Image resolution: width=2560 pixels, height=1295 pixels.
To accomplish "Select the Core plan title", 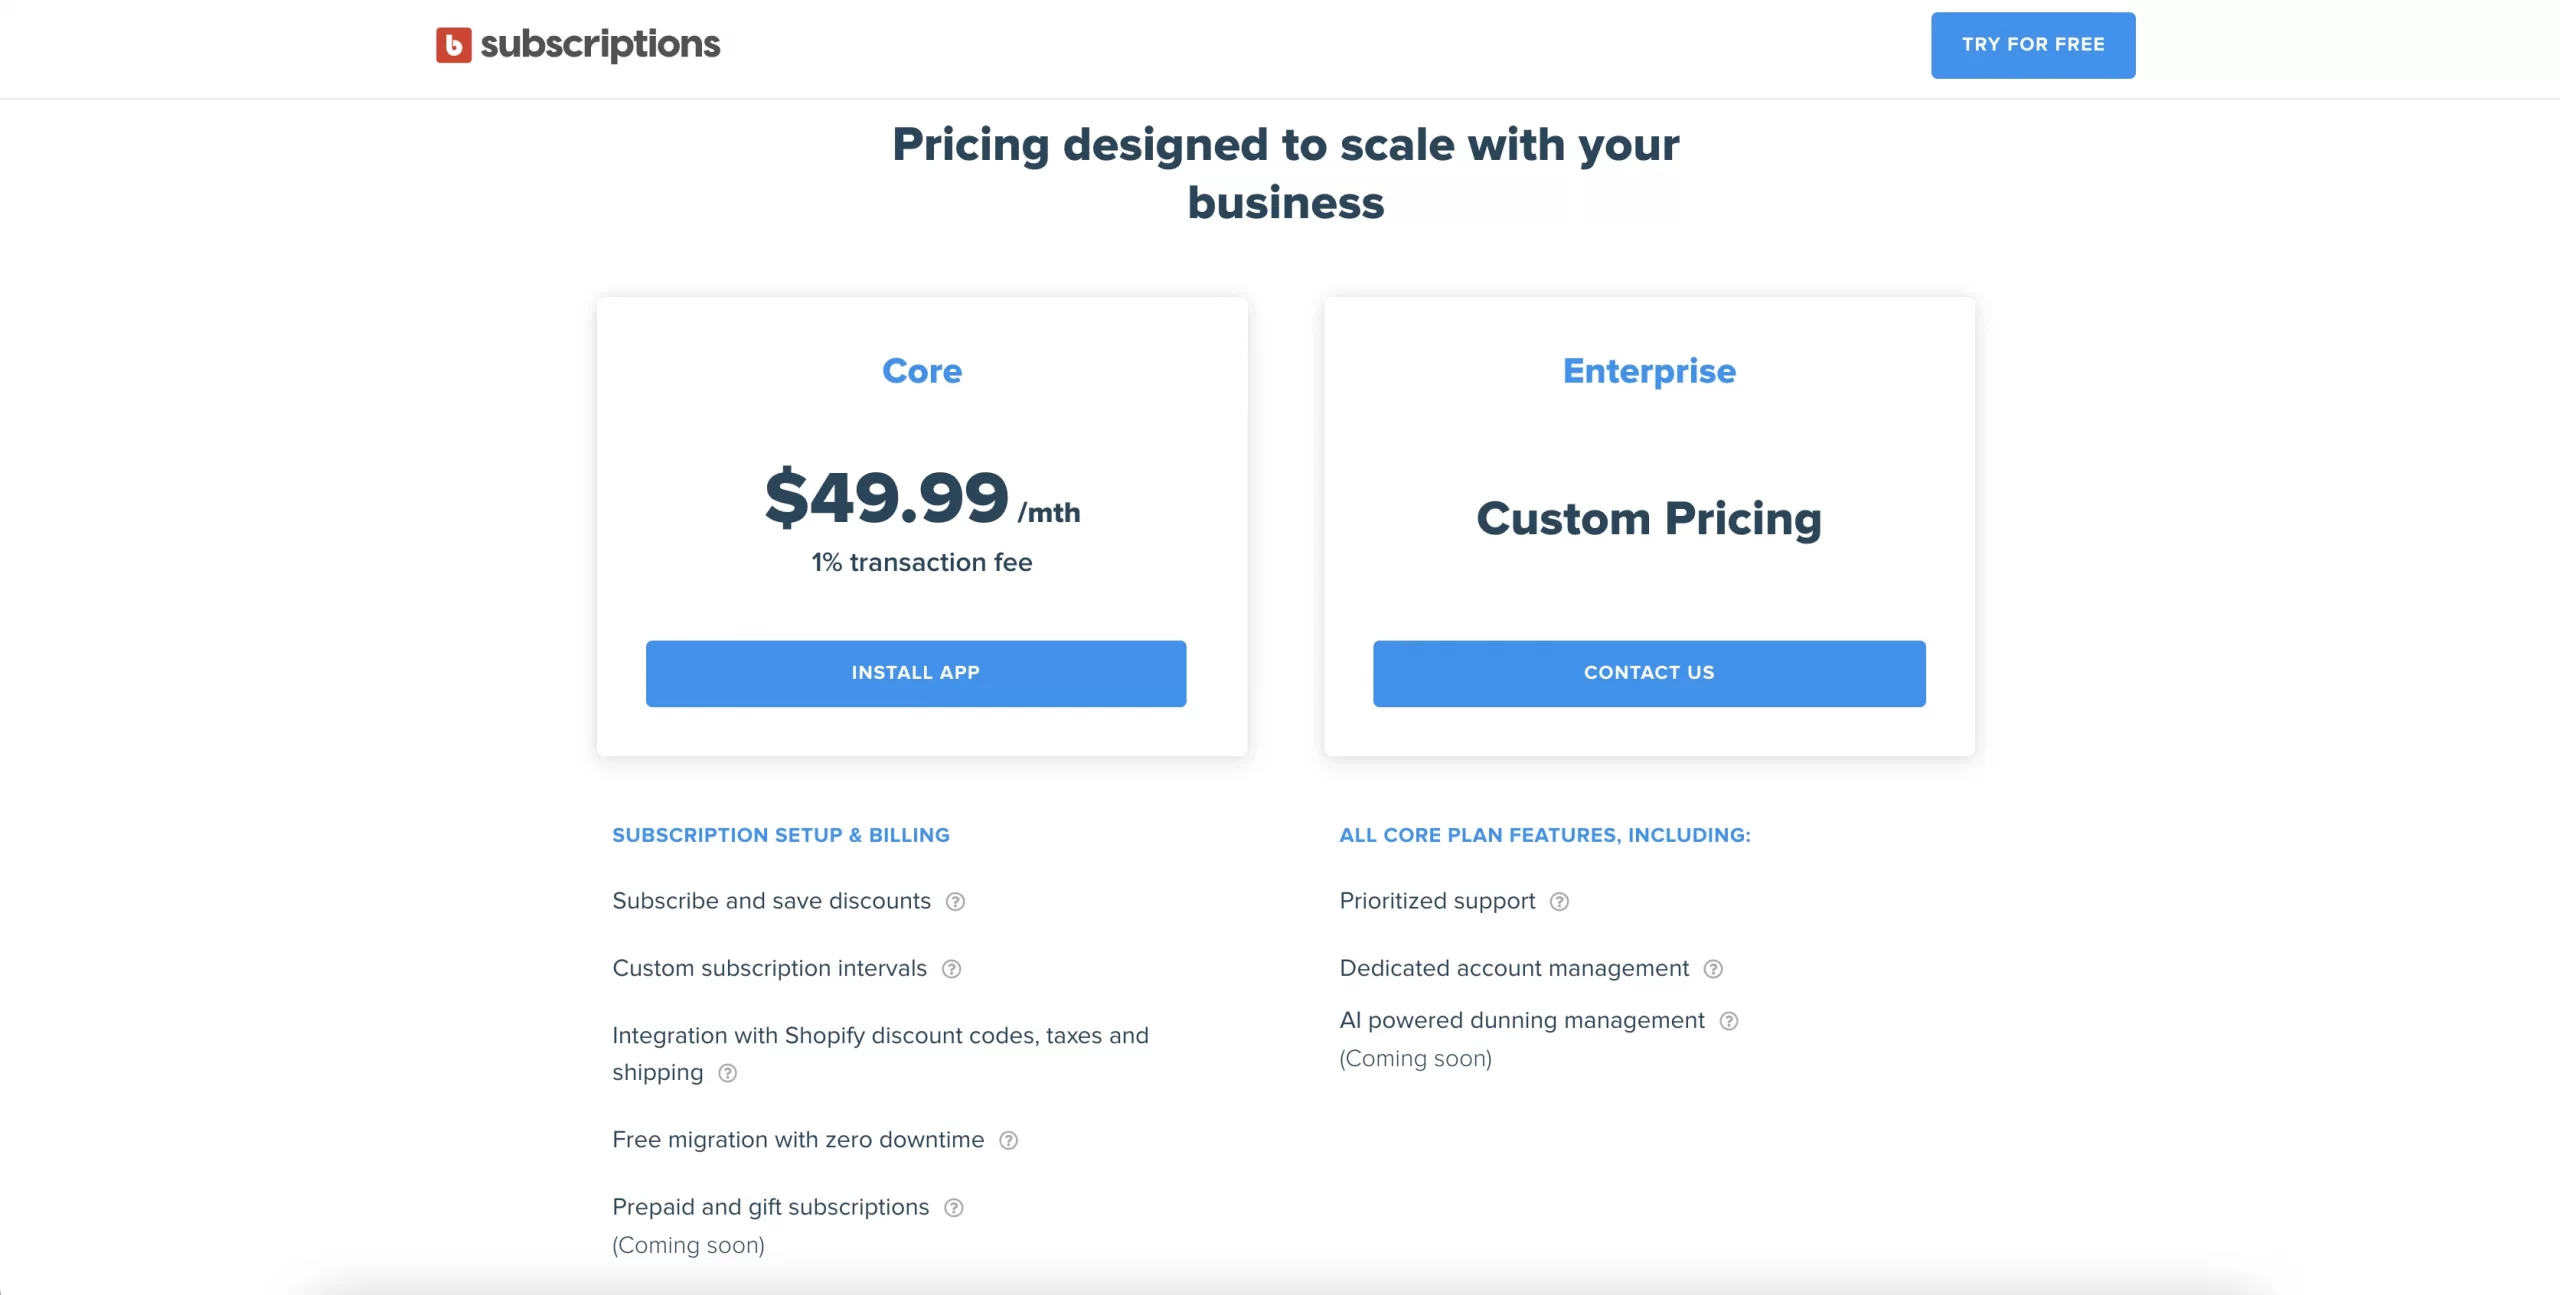I will click(x=922, y=371).
